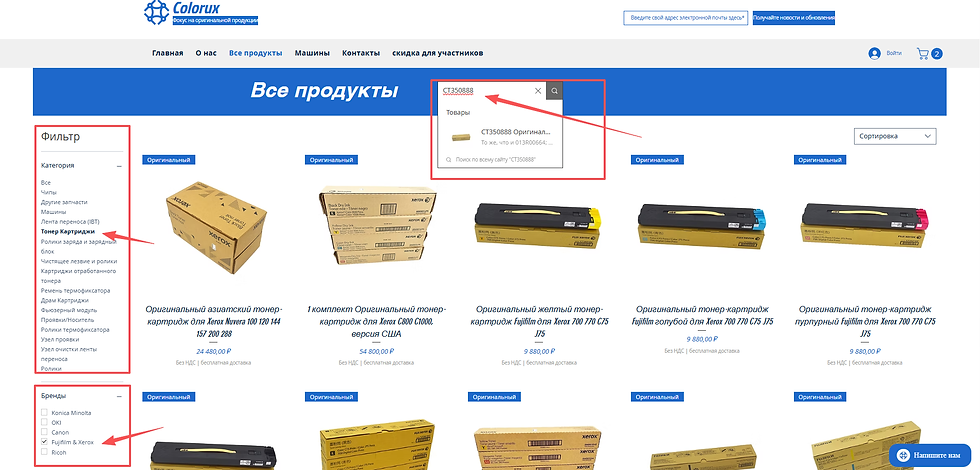Open the Контакты menu item

pyautogui.click(x=361, y=53)
